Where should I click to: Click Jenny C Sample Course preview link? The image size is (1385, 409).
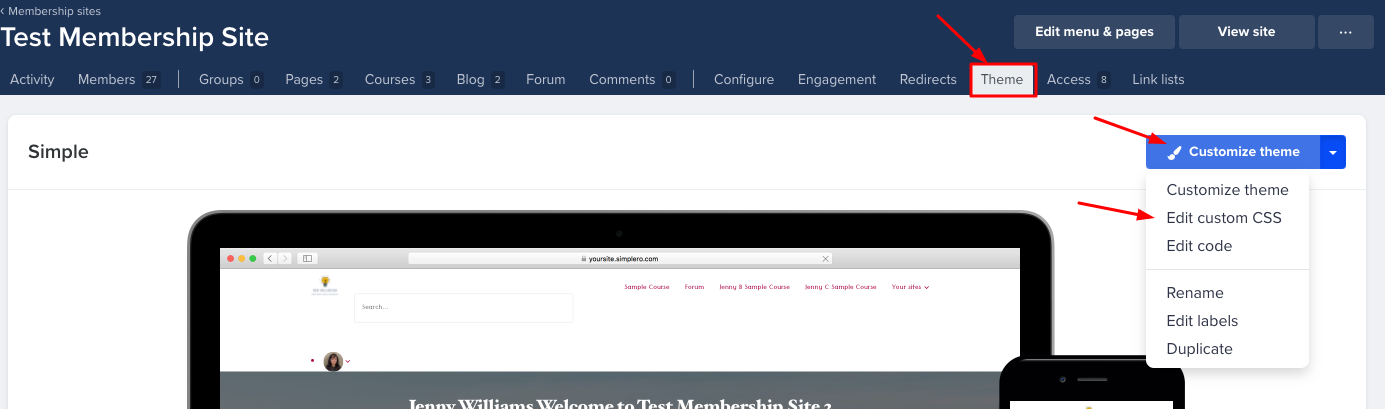coord(840,287)
